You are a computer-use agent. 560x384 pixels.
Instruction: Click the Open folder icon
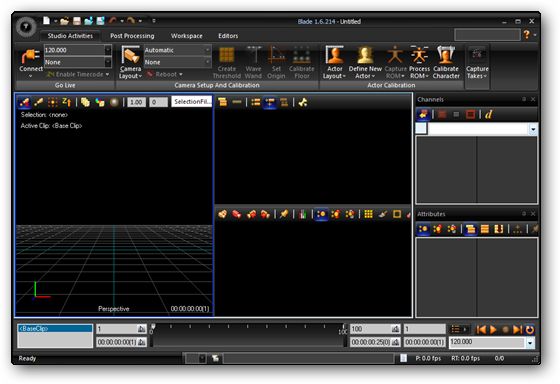click(x=64, y=21)
